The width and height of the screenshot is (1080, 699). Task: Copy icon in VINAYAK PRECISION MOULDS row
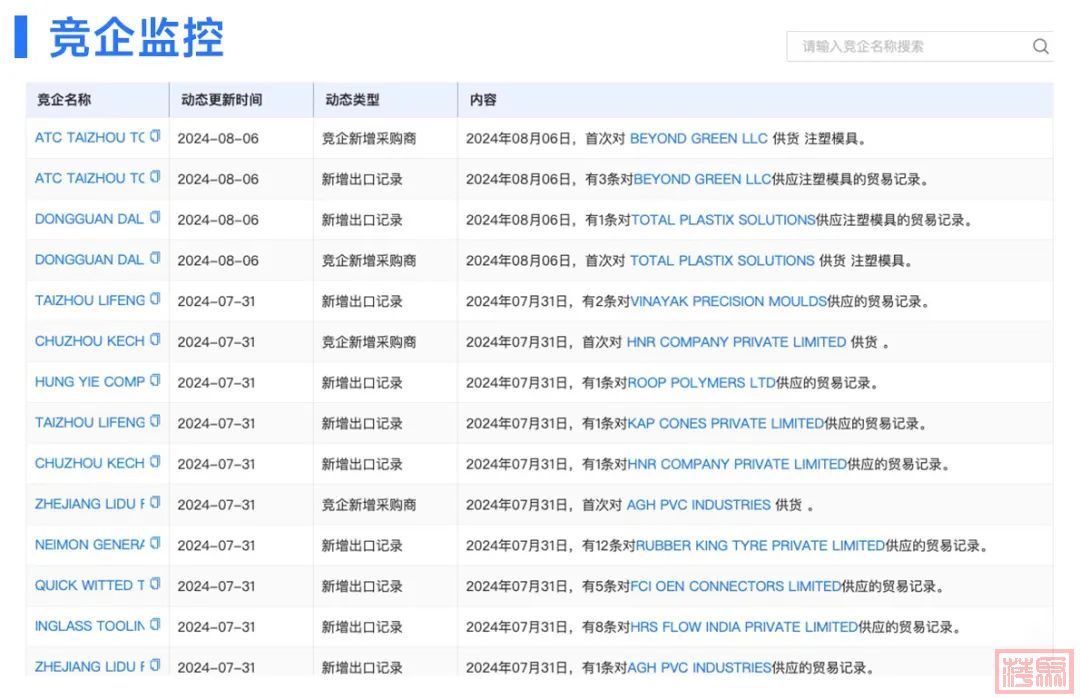(155, 298)
